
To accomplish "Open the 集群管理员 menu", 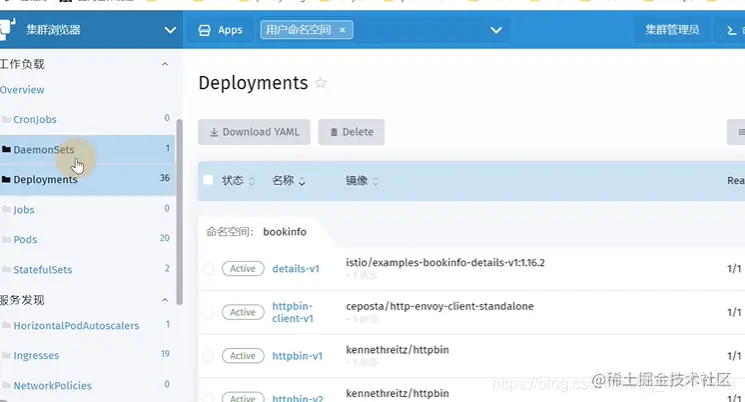I will (x=672, y=30).
